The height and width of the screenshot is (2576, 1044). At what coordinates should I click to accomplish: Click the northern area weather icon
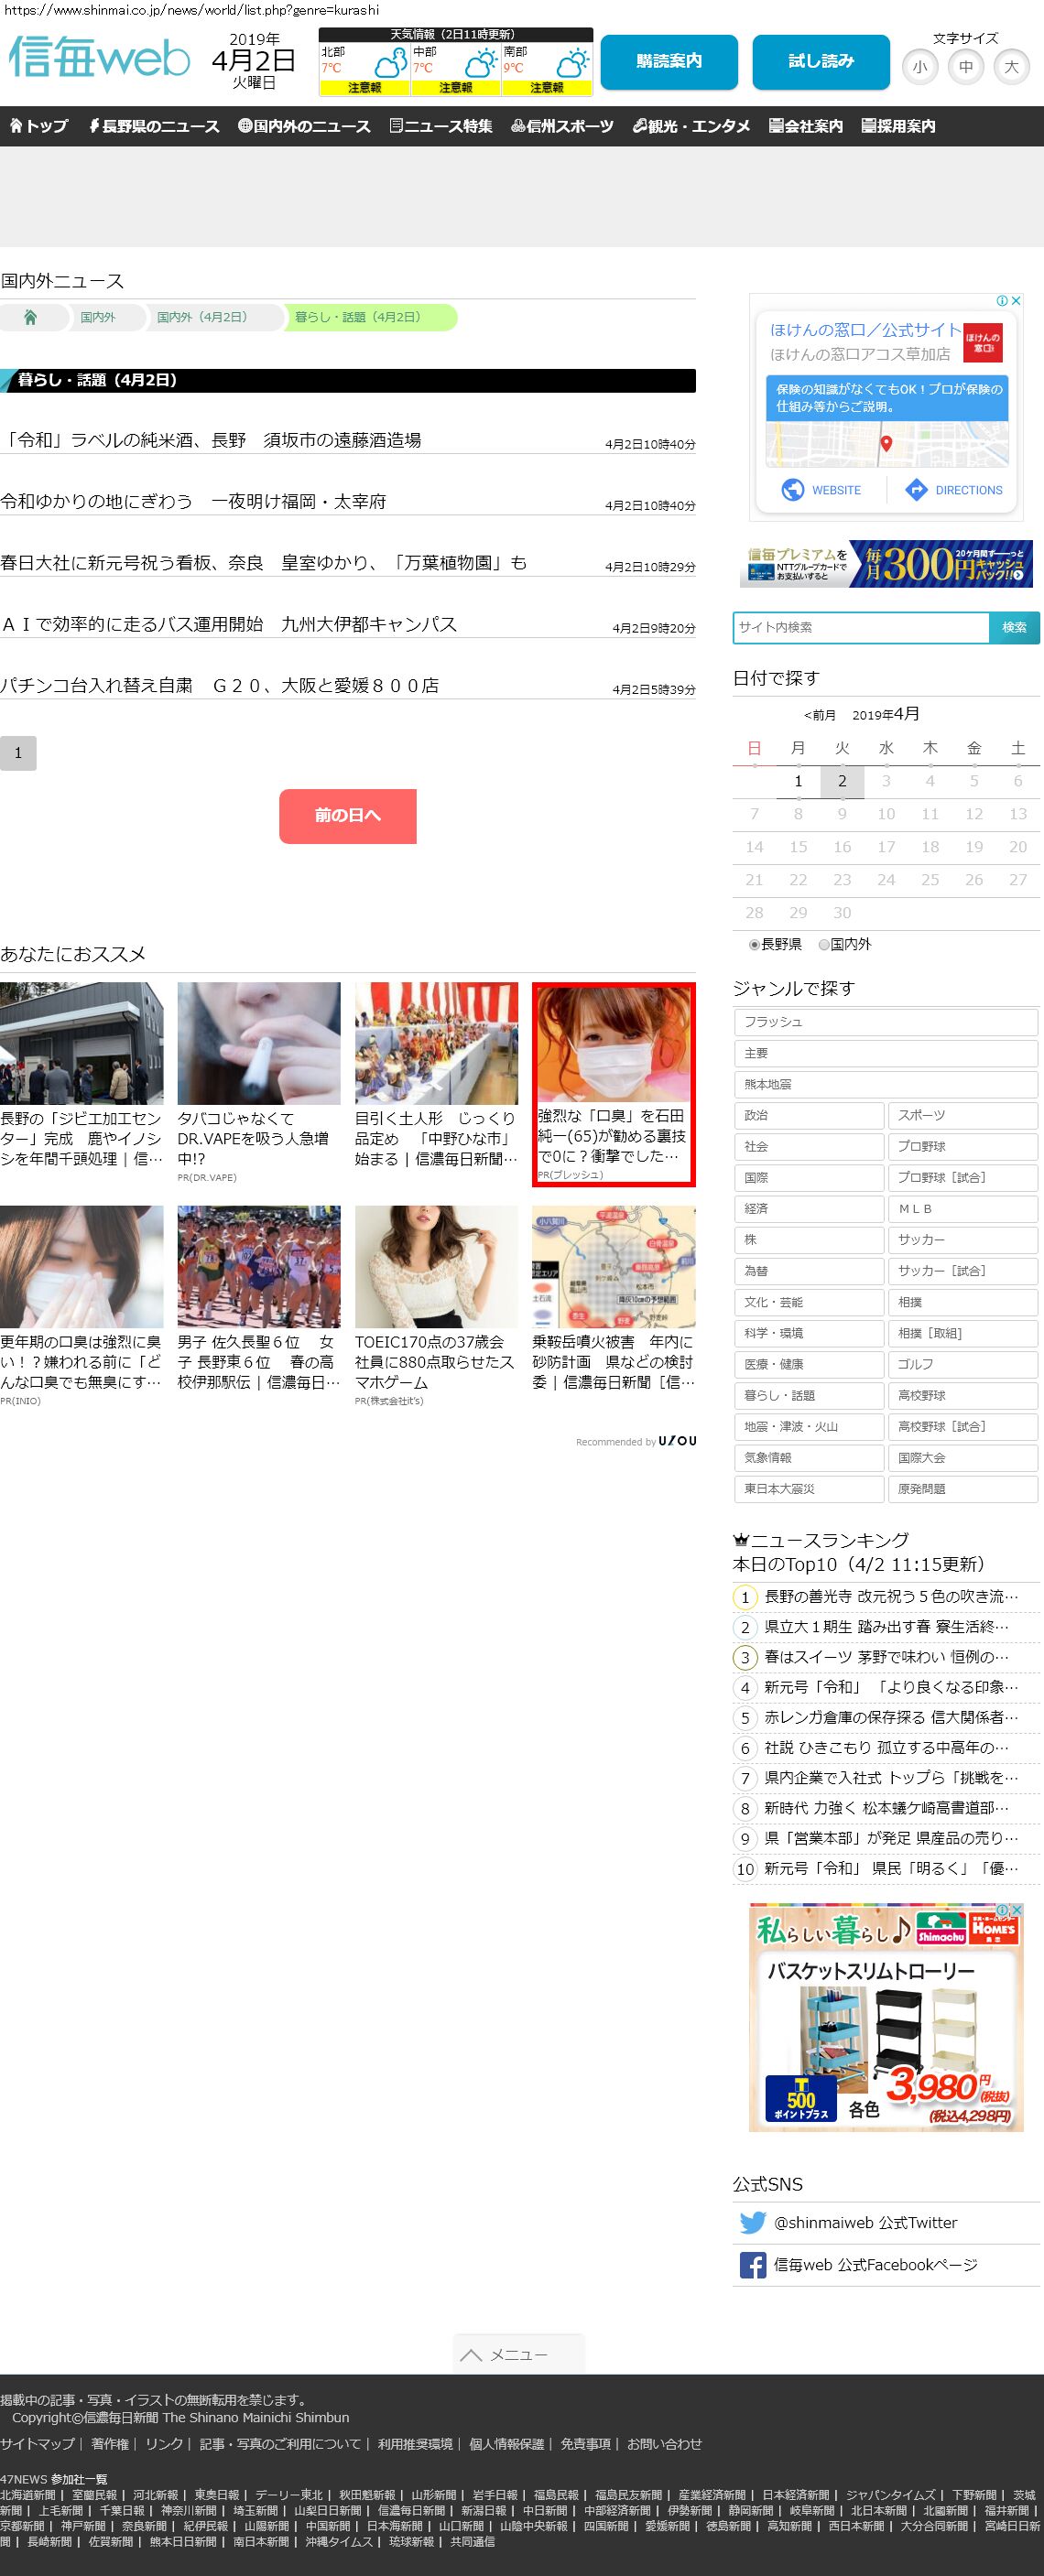[390, 65]
